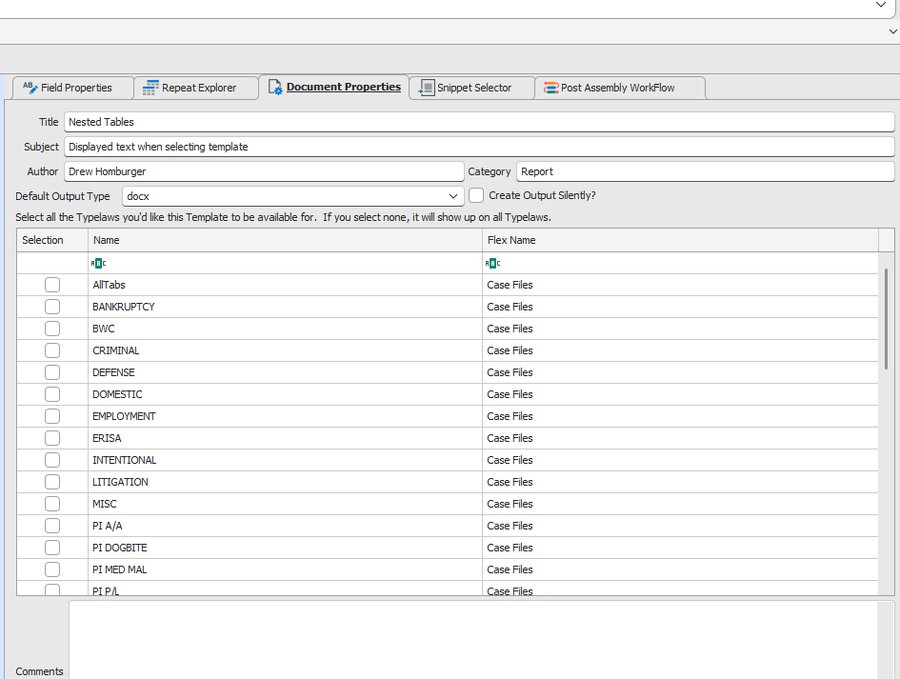Viewport: 900px width, 679px height.
Task: Click the Document Properties gear page icon
Action: pyautogui.click(x=275, y=87)
